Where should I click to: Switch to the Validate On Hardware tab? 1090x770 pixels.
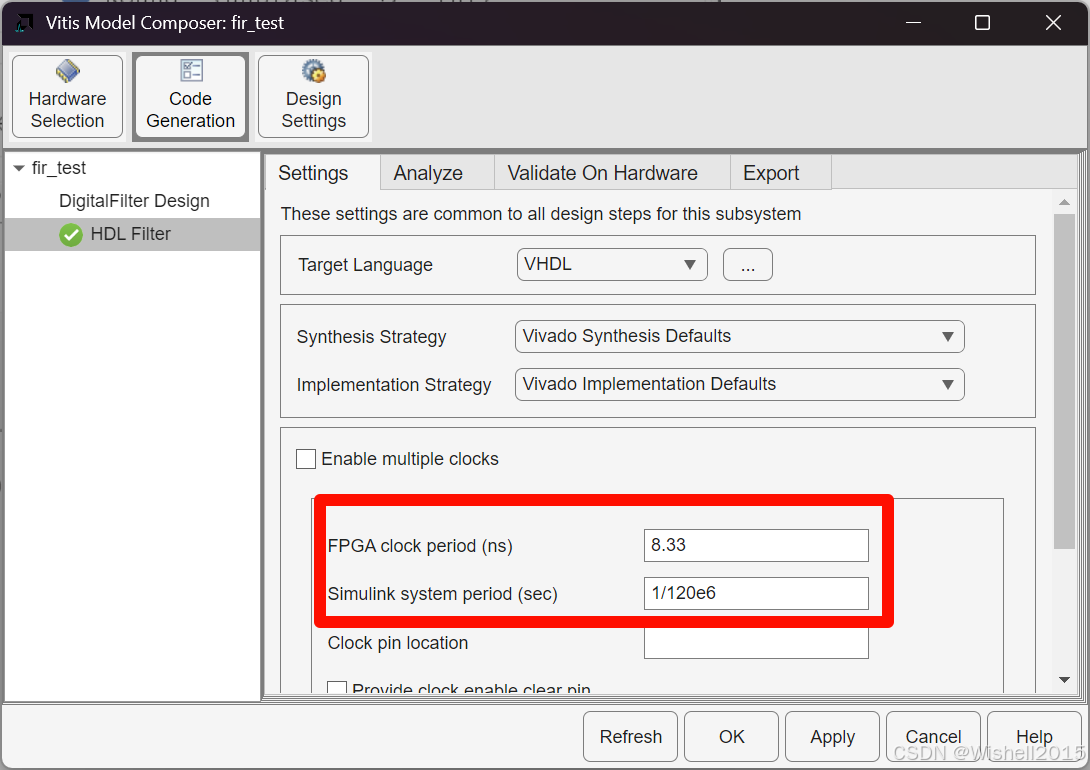coord(612,172)
